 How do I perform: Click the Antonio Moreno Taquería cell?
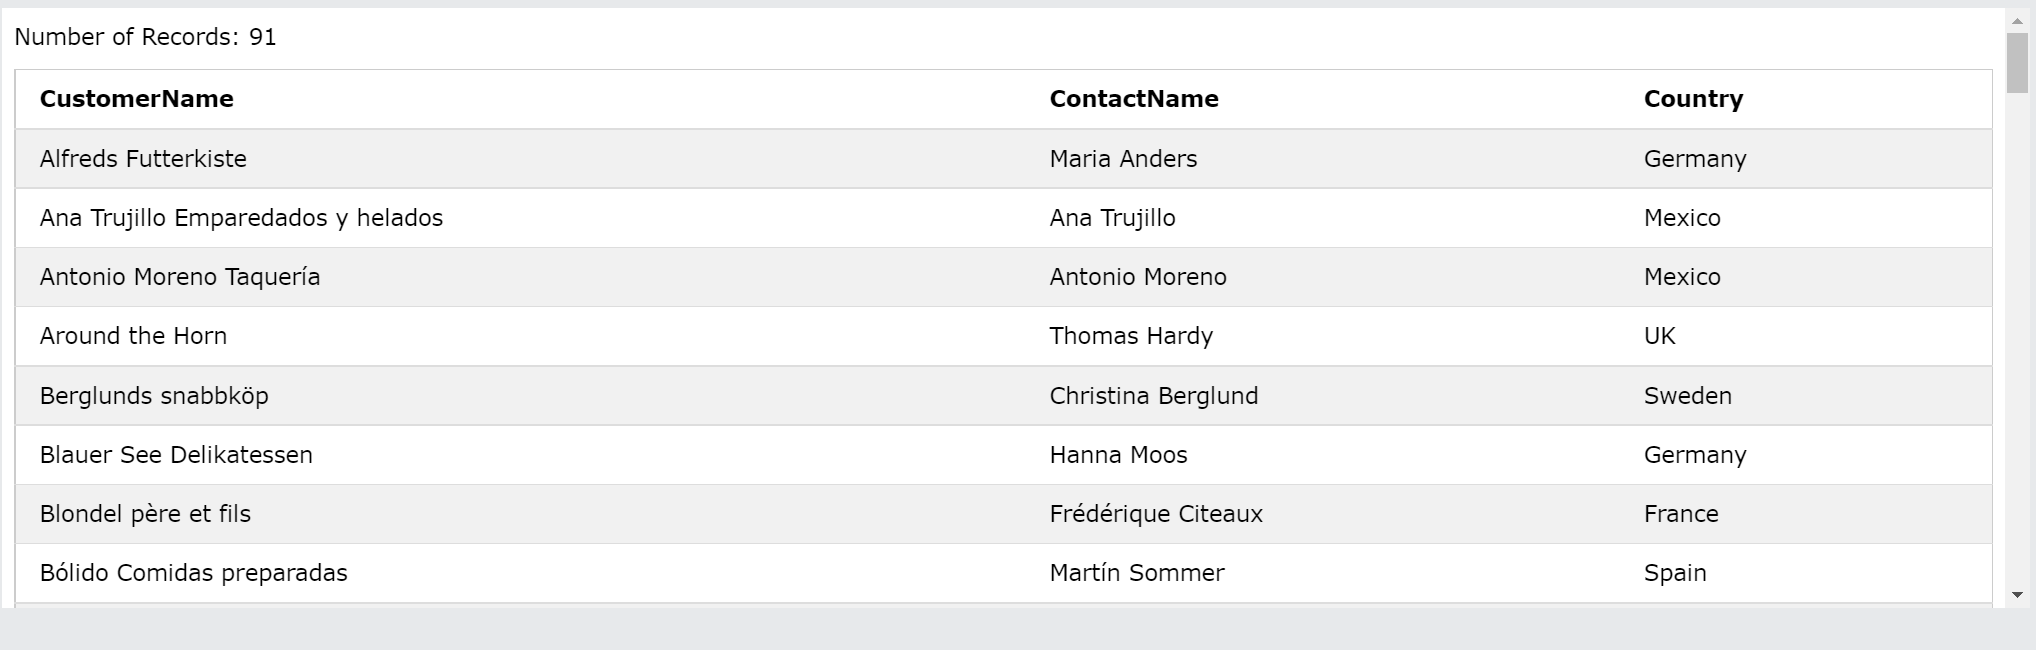[180, 277]
